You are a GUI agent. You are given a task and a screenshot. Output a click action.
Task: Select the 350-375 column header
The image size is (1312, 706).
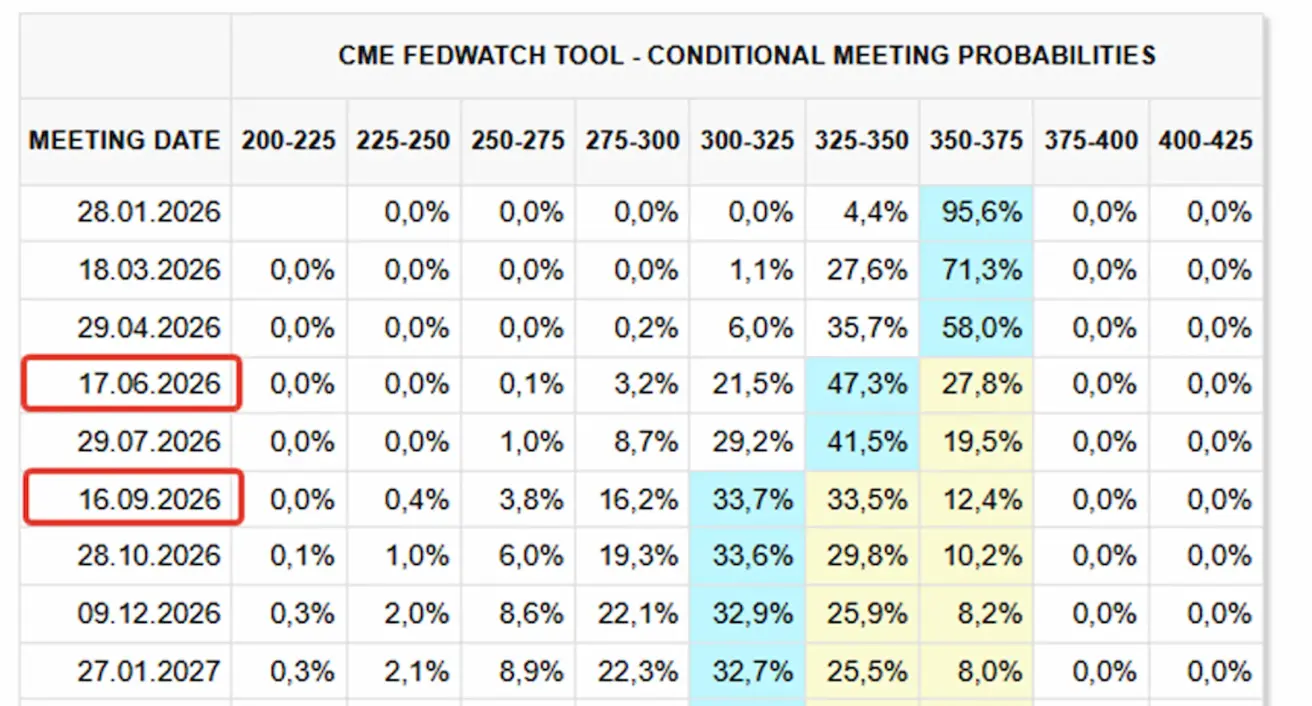pyautogui.click(x=976, y=141)
